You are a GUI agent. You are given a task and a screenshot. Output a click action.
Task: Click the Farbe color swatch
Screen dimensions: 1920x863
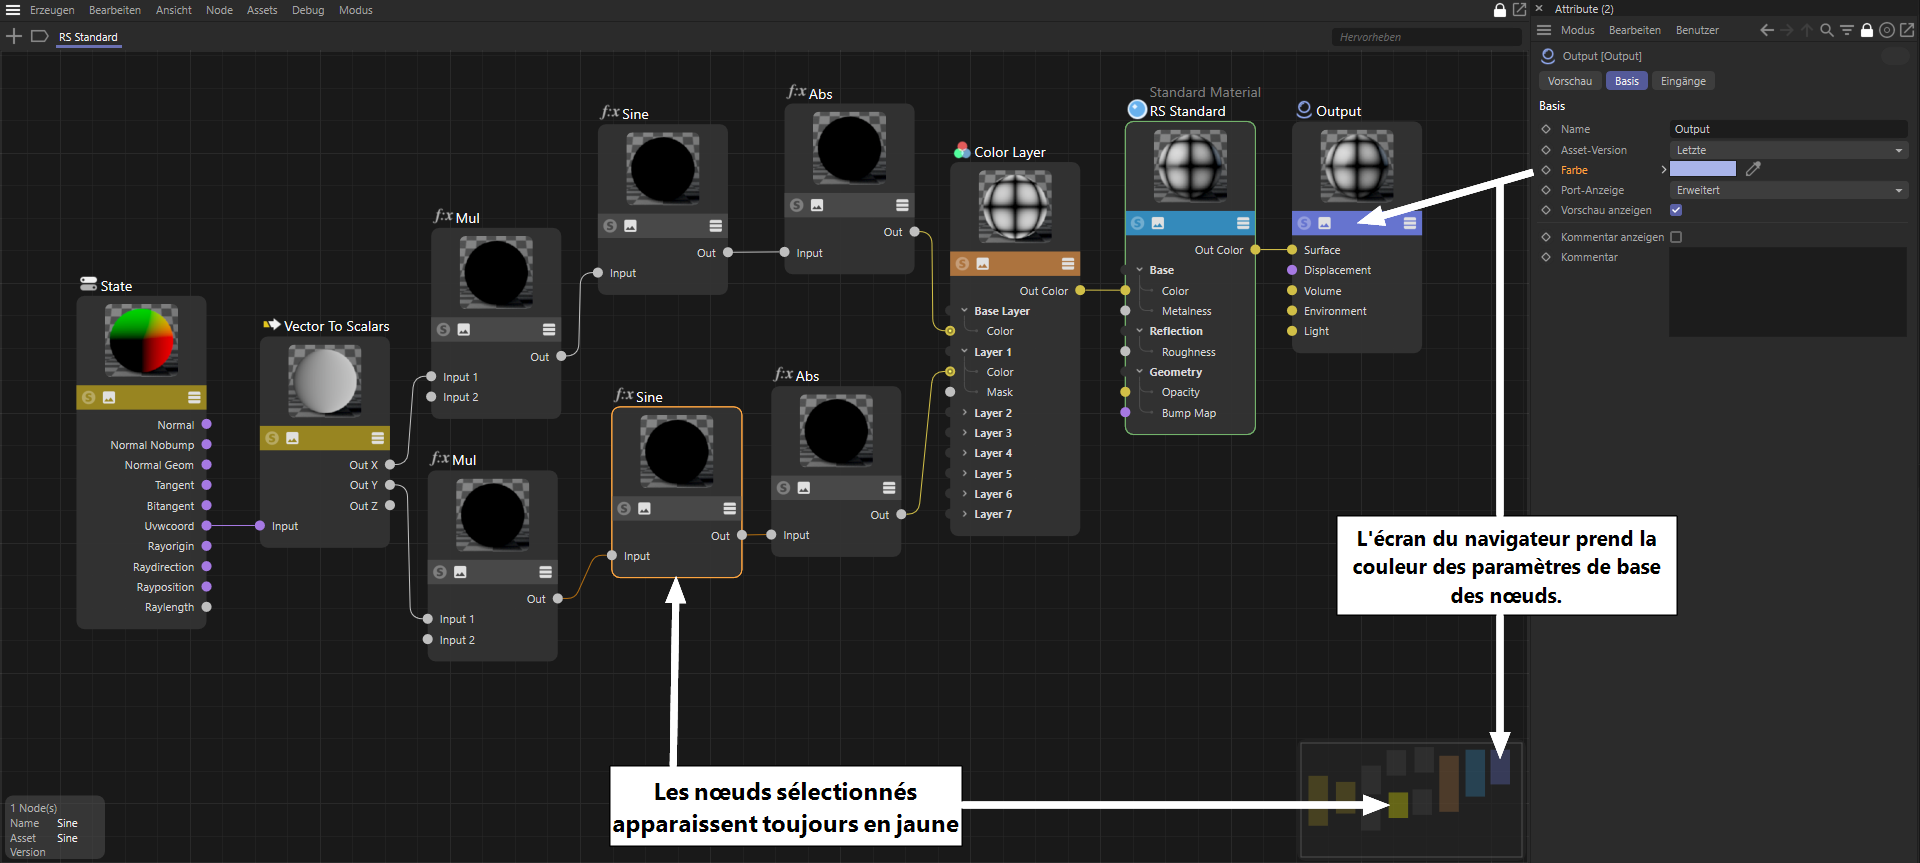[1702, 170]
